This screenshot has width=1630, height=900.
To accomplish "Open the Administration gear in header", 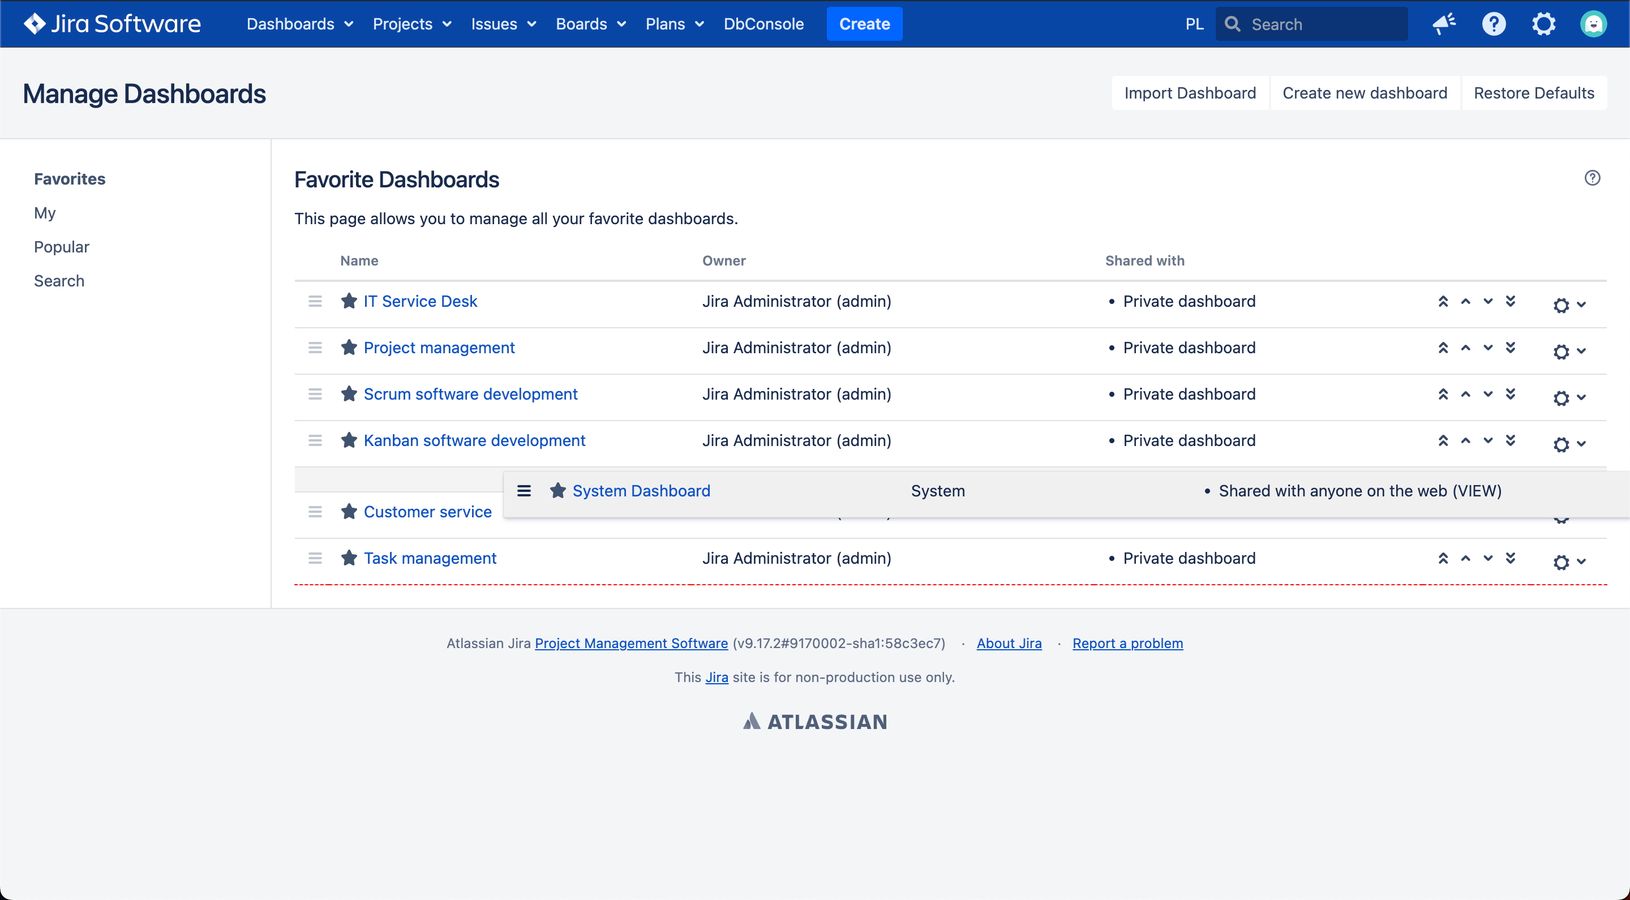I will click(x=1544, y=24).
